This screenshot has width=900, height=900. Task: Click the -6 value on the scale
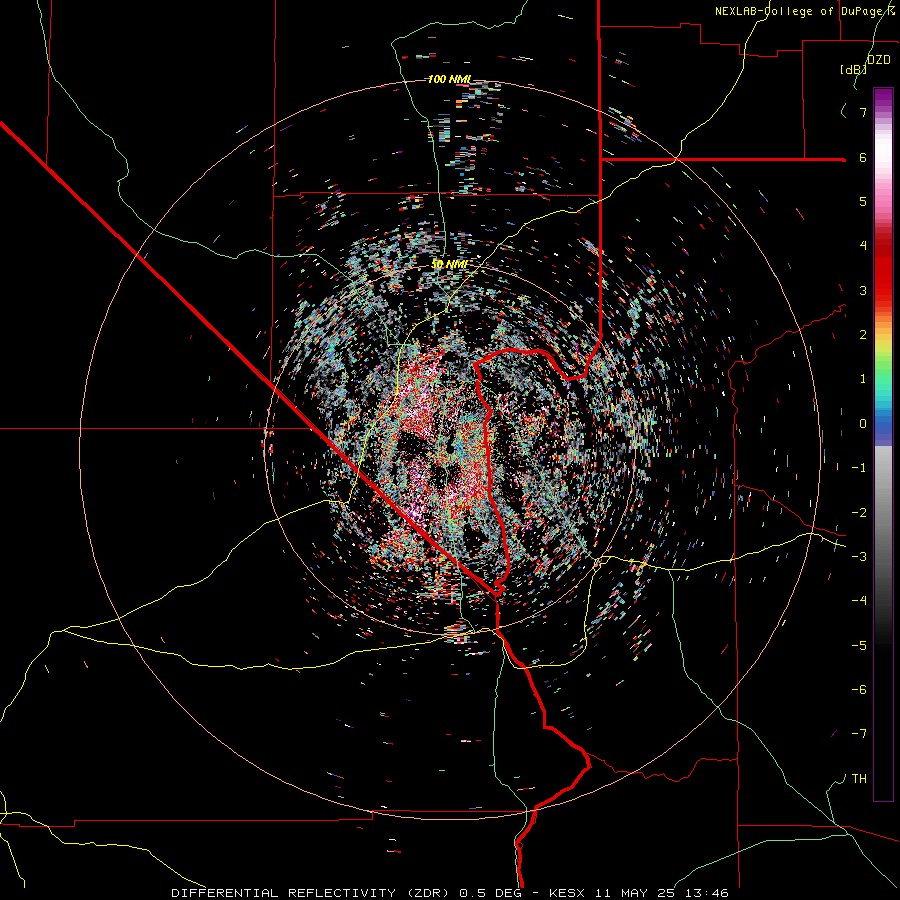pyautogui.click(x=859, y=689)
